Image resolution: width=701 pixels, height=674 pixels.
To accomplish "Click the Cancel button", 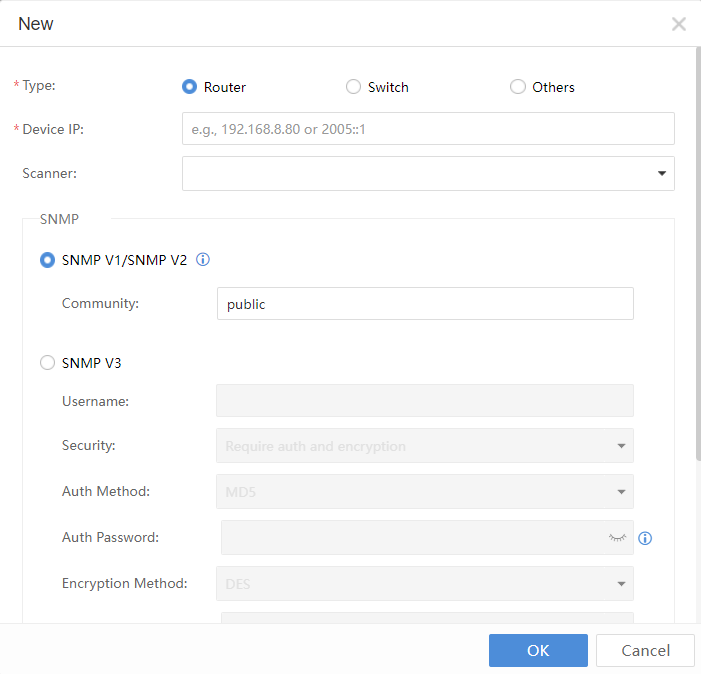I will [645, 650].
